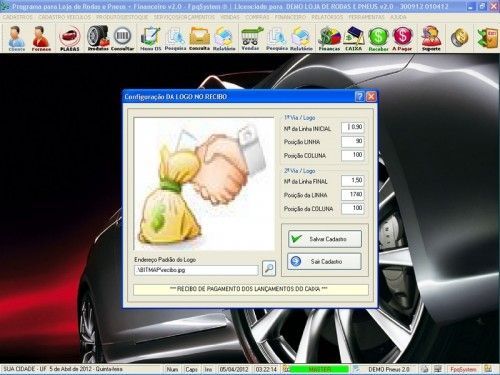Click the Posição da LINHA field showing 1740

pyautogui.click(x=353, y=195)
